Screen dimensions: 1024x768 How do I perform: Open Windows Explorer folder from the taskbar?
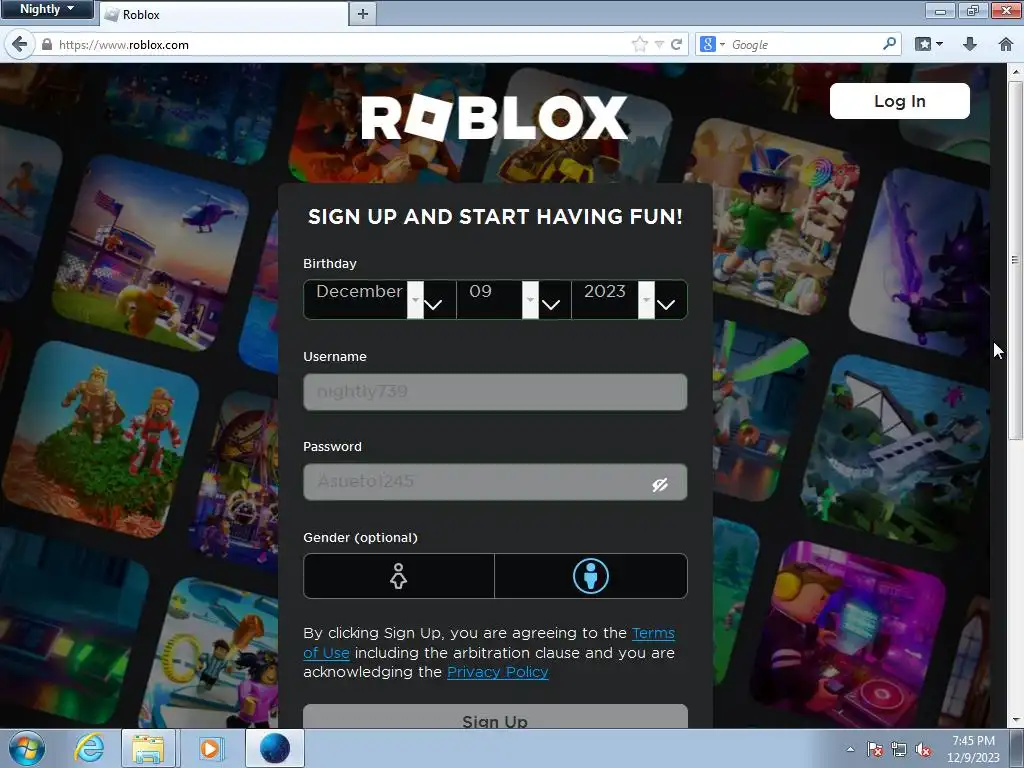(x=148, y=748)
